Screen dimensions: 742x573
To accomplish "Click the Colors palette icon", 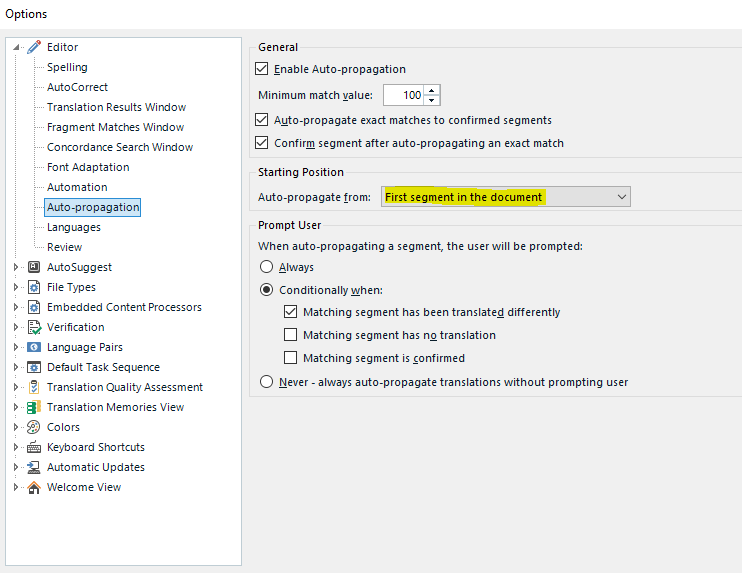I will click(34, 427).
